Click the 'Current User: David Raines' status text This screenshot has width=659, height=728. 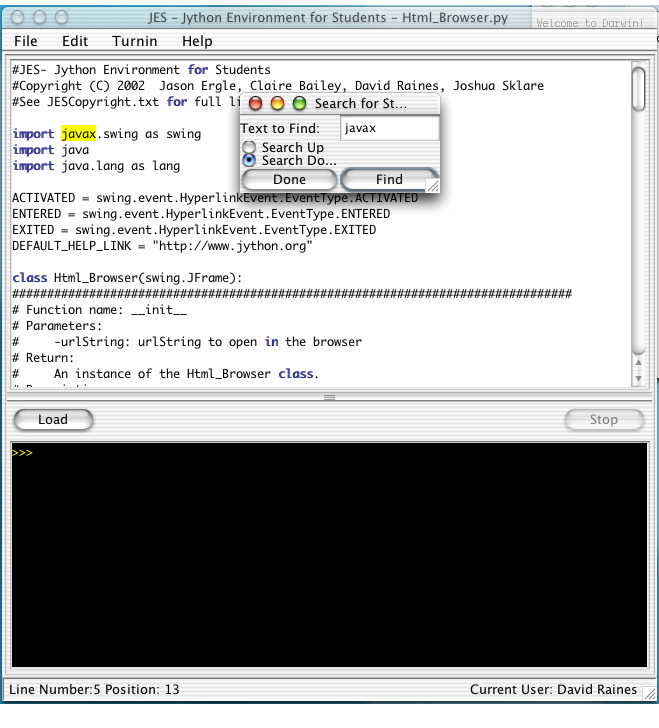coord(553,689)
